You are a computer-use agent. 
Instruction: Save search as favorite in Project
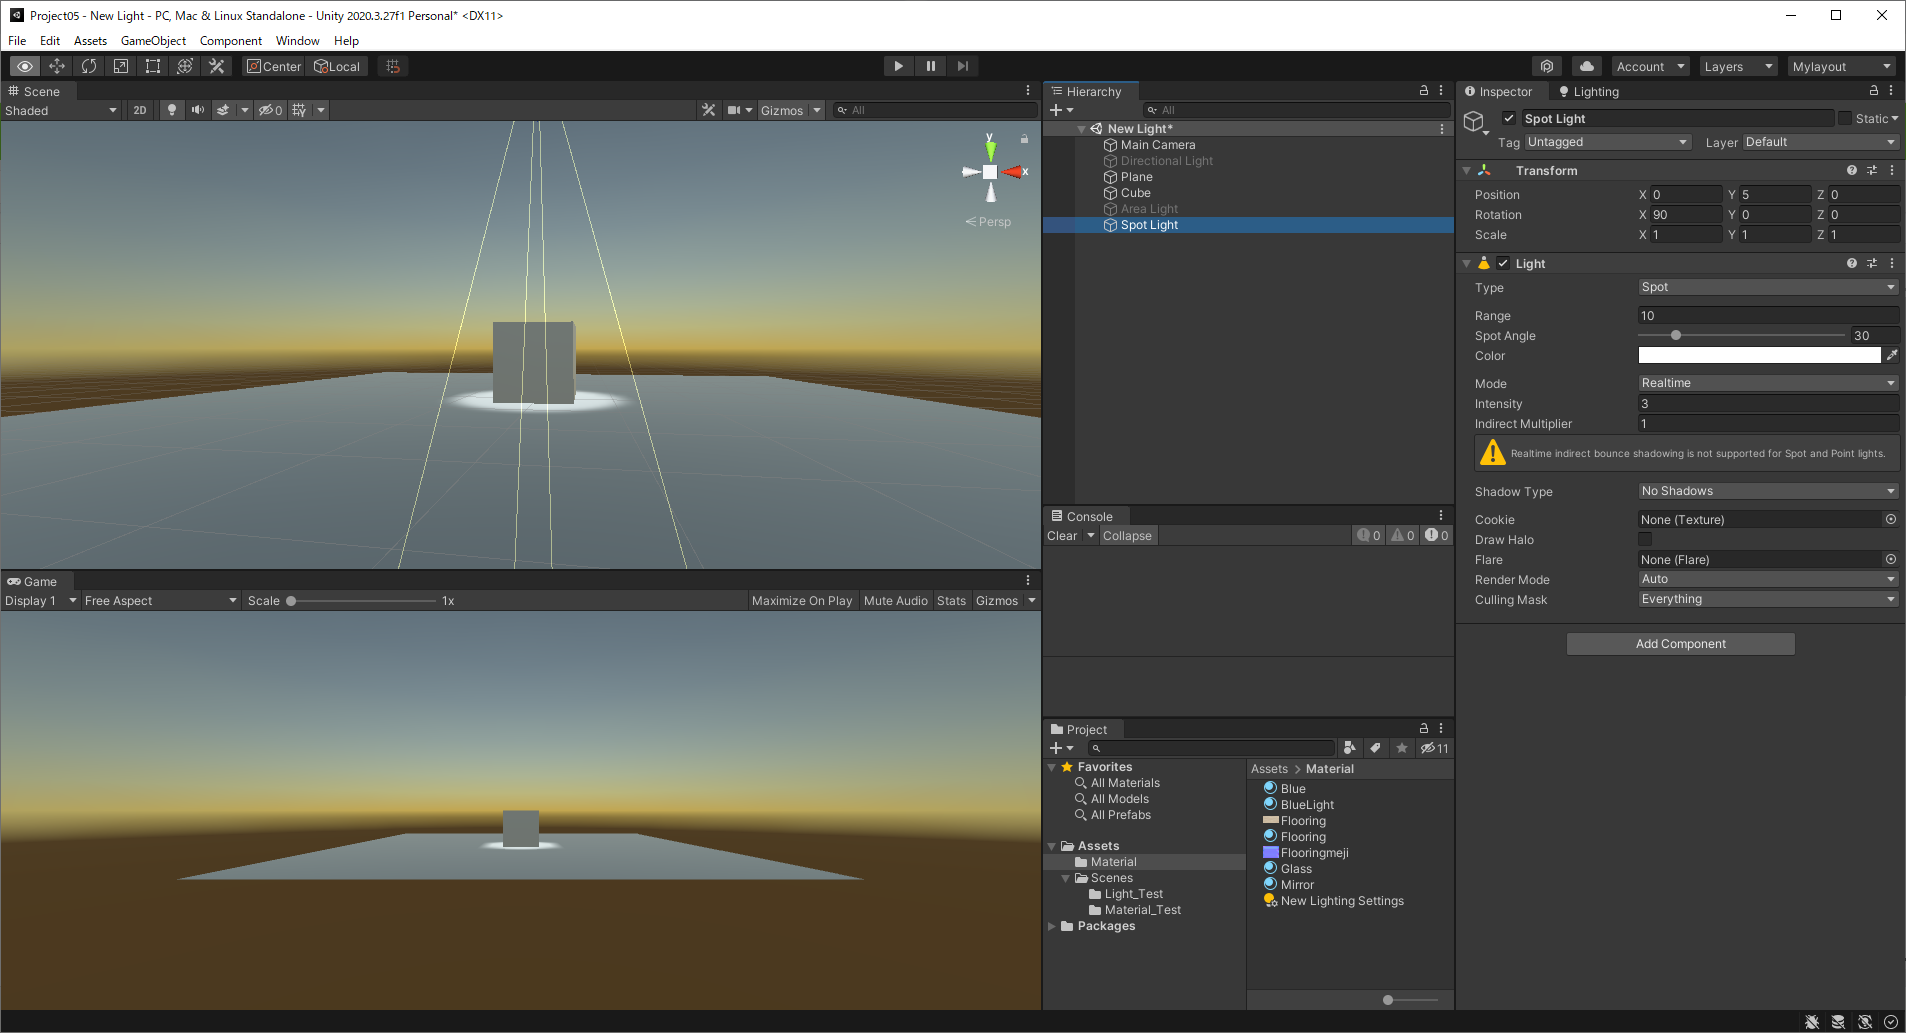pos(1402,748)
